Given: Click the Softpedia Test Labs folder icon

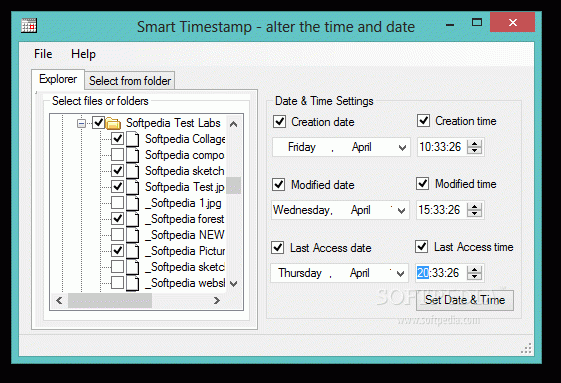Looking at the screenshot, I should (113, 123).
